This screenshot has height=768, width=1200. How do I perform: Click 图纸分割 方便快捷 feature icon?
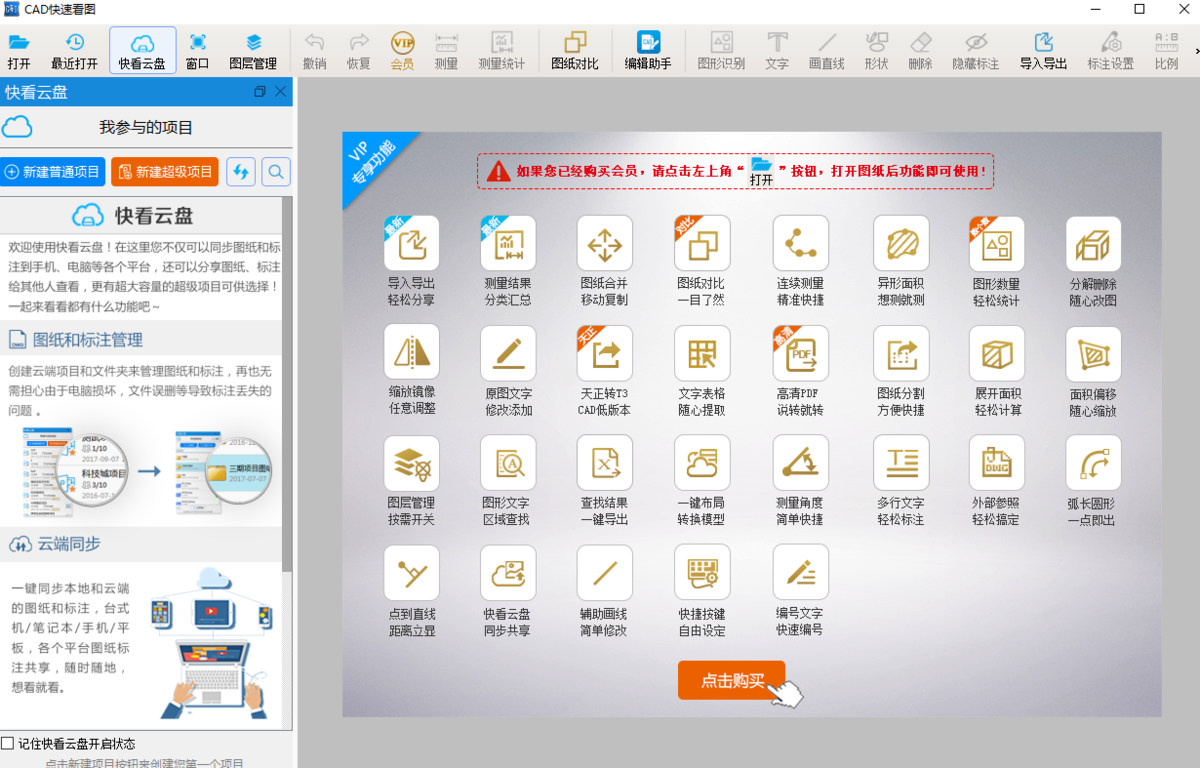[901, 353]
